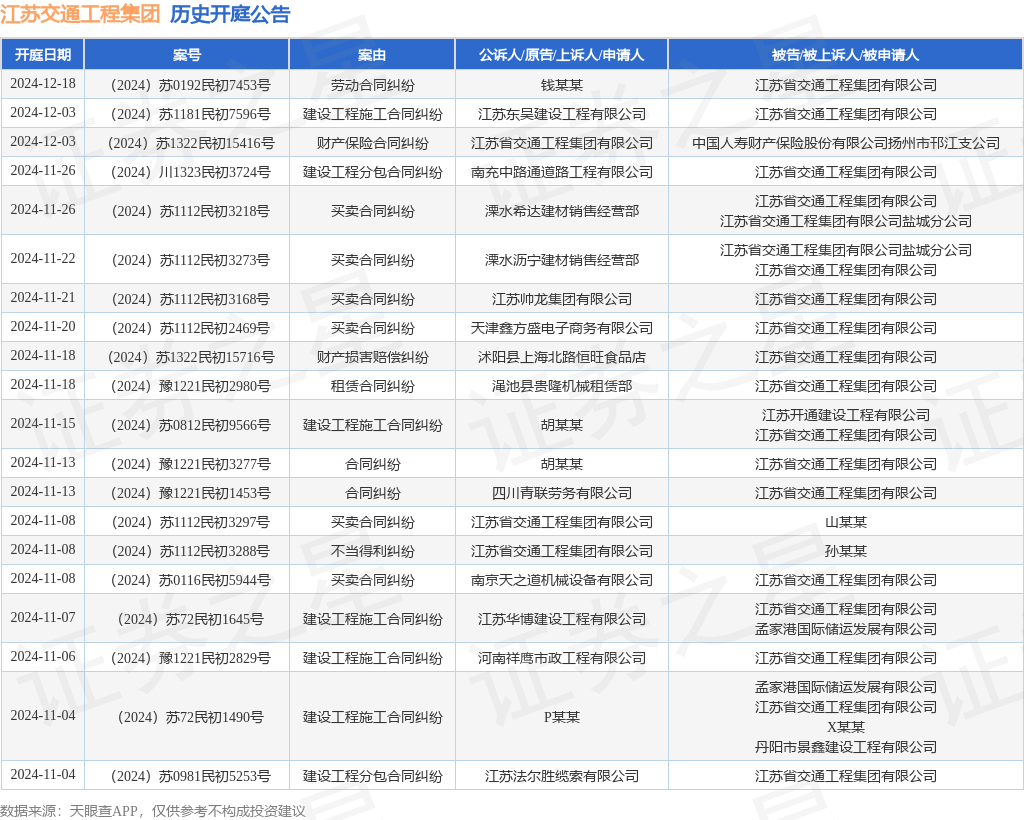
Task: Select case number 豫1221民初1453号
Action: 191,493
